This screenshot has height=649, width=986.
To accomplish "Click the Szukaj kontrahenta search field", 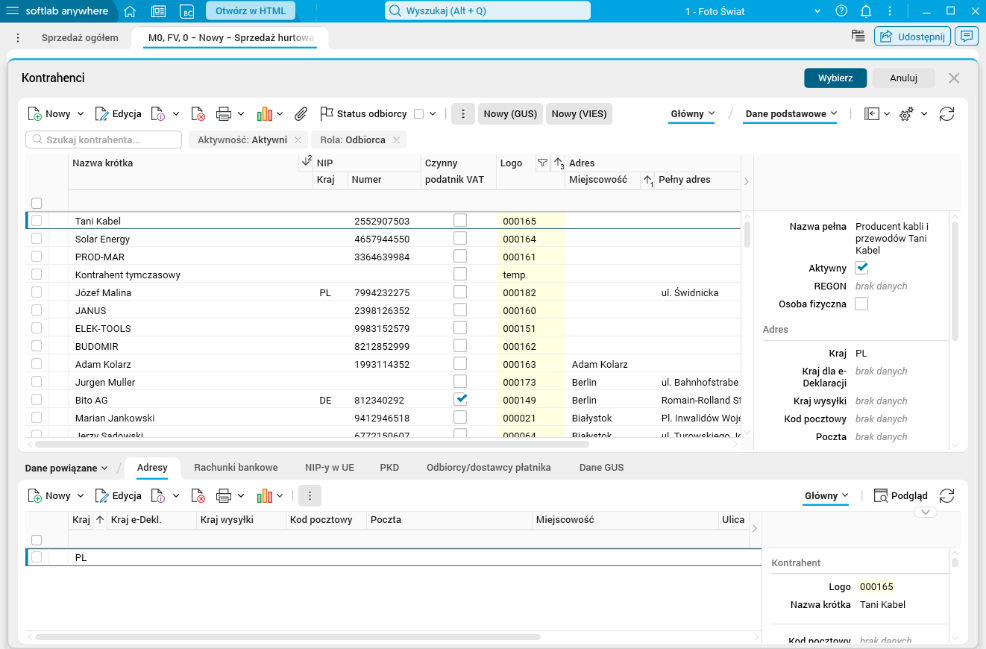I will coord(104,140).
